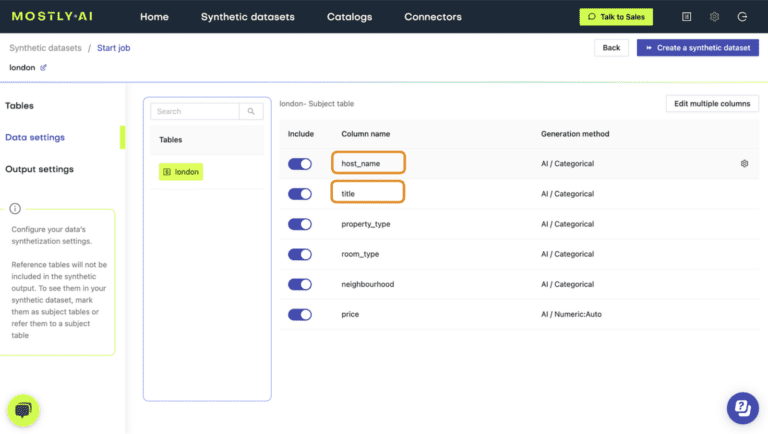Click the Column name header
The image size is (768, 434).
[365, 134]
